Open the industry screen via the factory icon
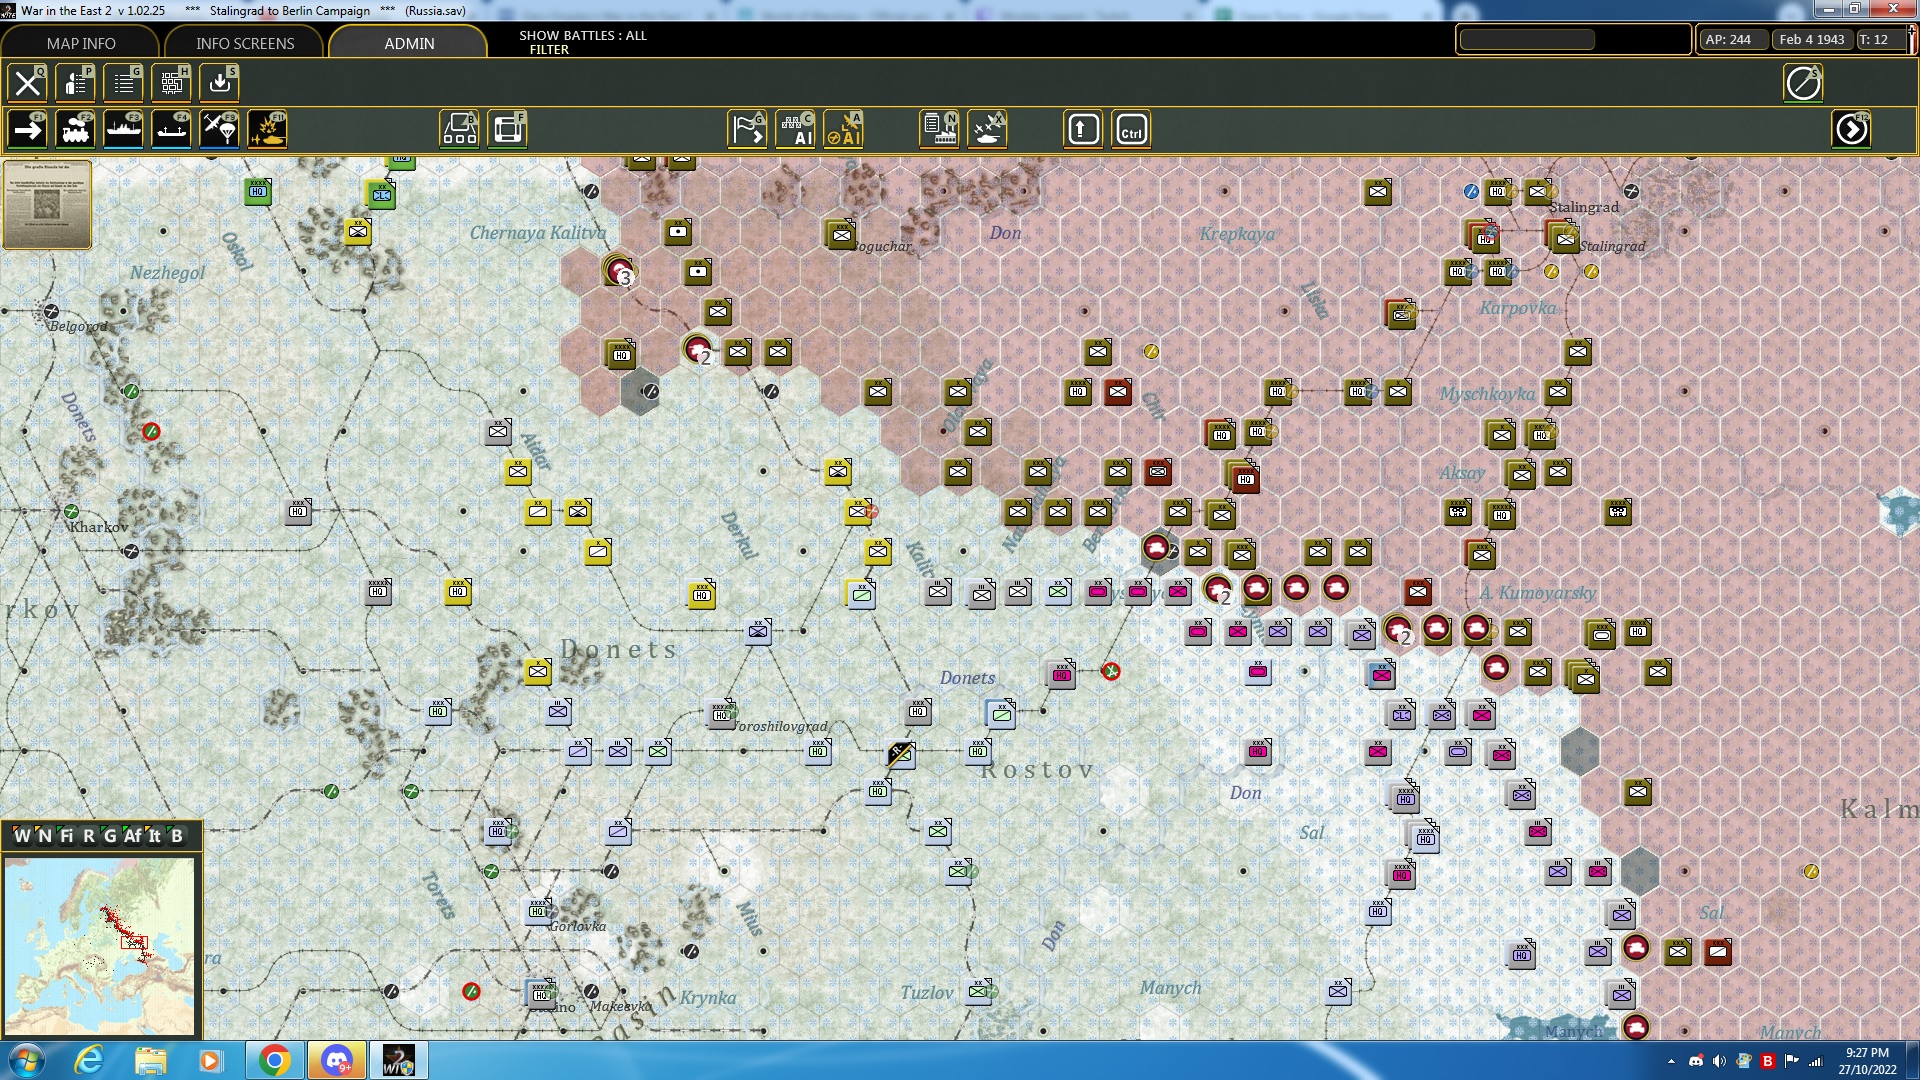This screenshot has width=1920, height=1080. (x=940, y=128)
